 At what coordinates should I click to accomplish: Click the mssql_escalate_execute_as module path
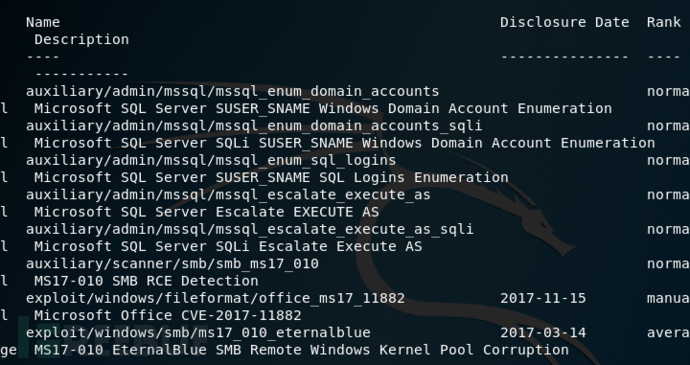coord(228,195)
